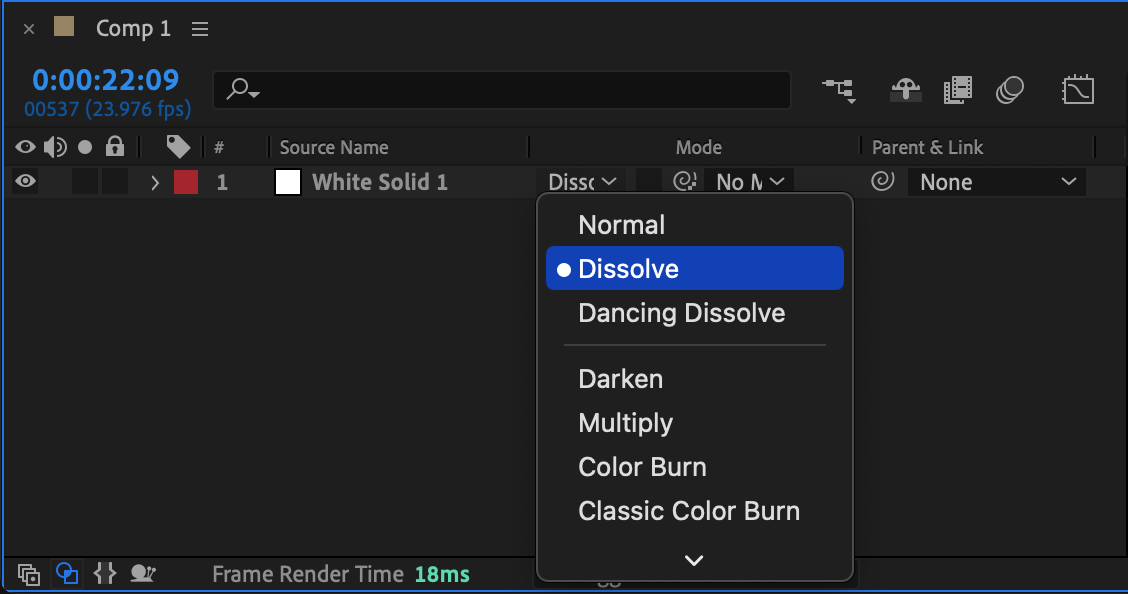This screenshot has height=594, width=1128.
Task: Click the parent pick whip spiral
Action: 882,182
